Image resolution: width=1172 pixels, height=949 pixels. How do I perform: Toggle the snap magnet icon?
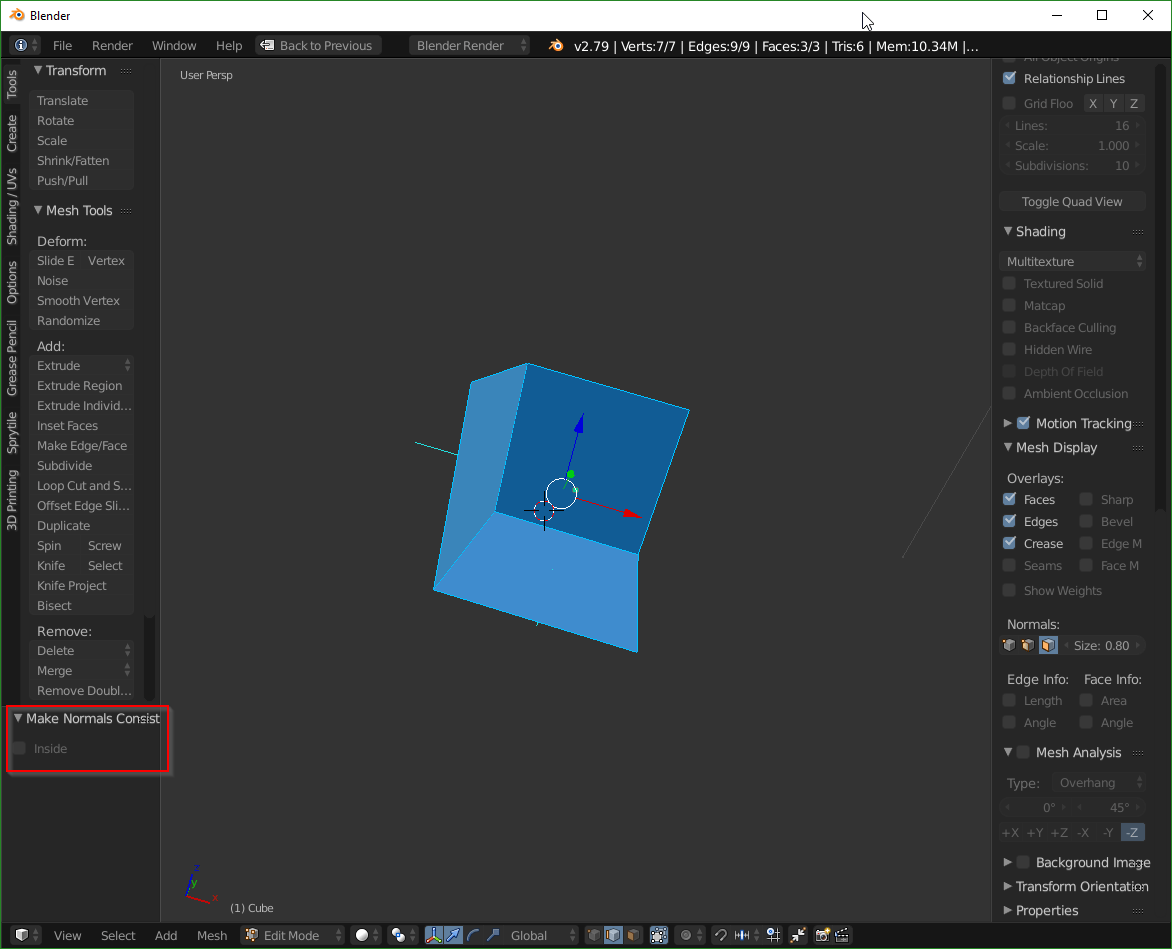pyautogui.click(x=720, y=935)
